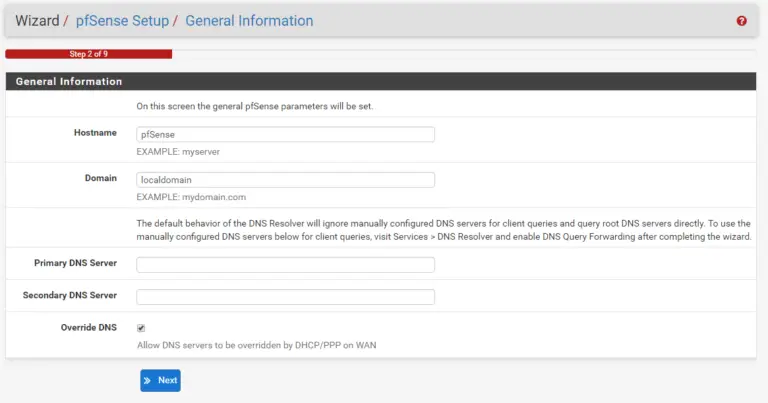768x403 pixels.
Task: Click the double-chevron icon on Next button
Action: (x=147, y=380)
